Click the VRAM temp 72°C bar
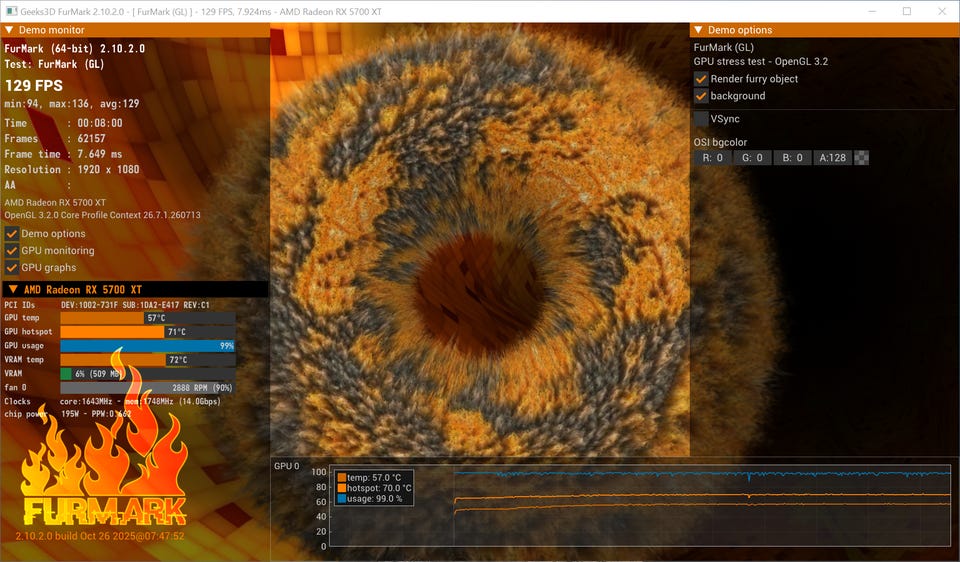960x562 pixels. point(148,360)
